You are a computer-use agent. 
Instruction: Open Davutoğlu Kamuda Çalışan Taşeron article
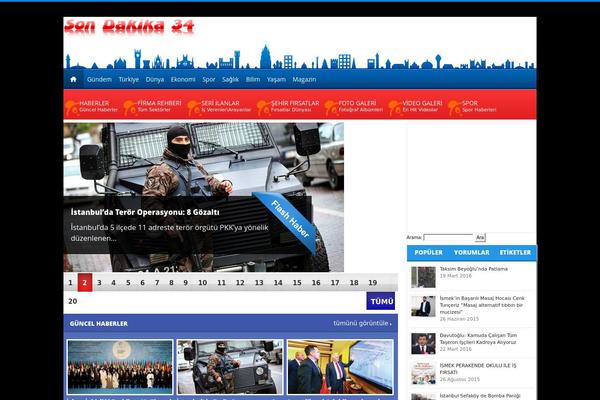478,339
